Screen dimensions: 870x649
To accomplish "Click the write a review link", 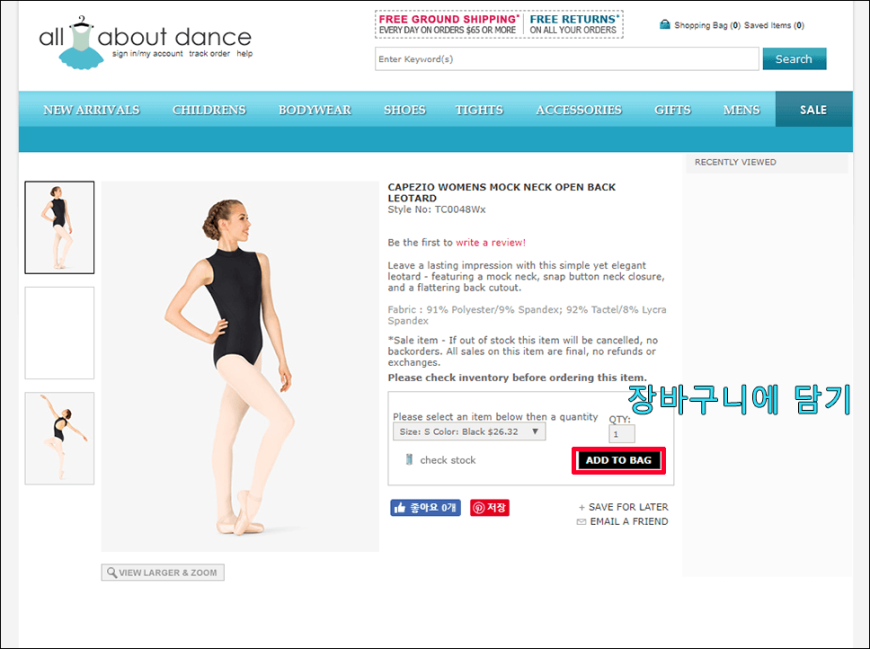I will (490, 242).
